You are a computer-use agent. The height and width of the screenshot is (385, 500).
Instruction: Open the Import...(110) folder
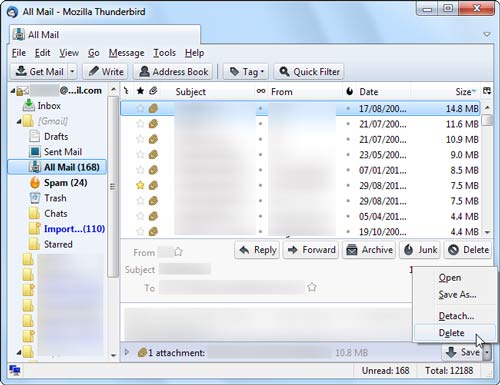67,229
